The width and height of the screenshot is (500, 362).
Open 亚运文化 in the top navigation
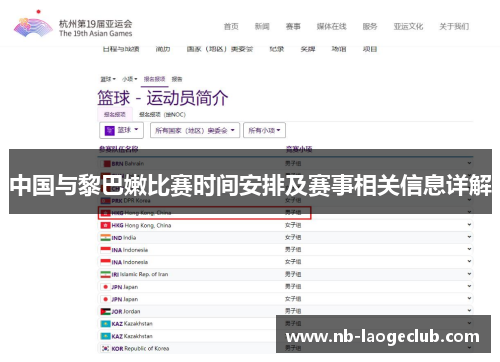(408, 26)
